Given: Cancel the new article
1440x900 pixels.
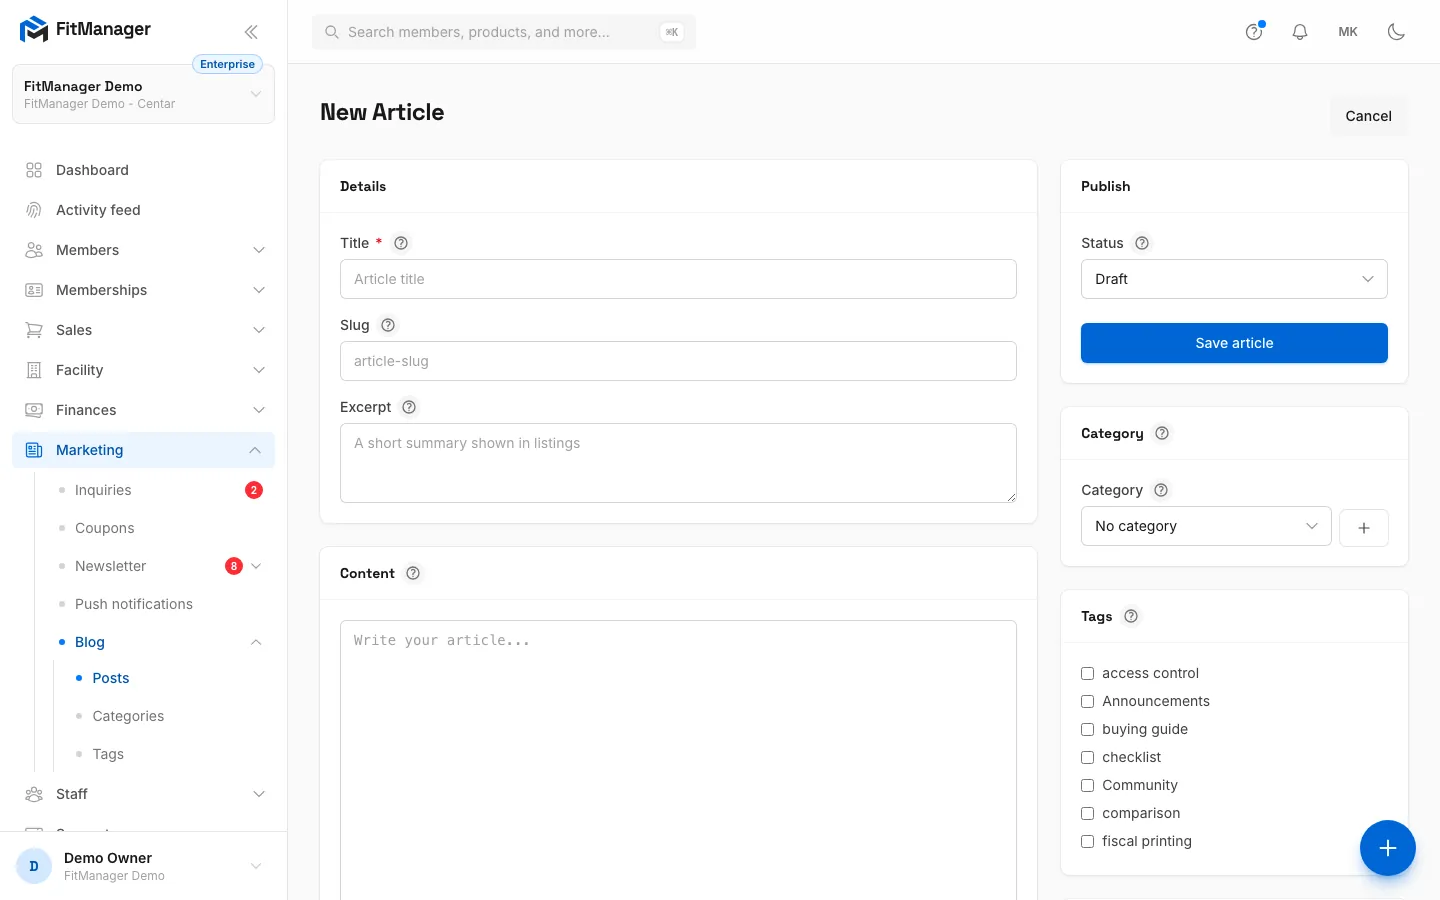Looking at the screenshot, I should [x=1368, y=116].
